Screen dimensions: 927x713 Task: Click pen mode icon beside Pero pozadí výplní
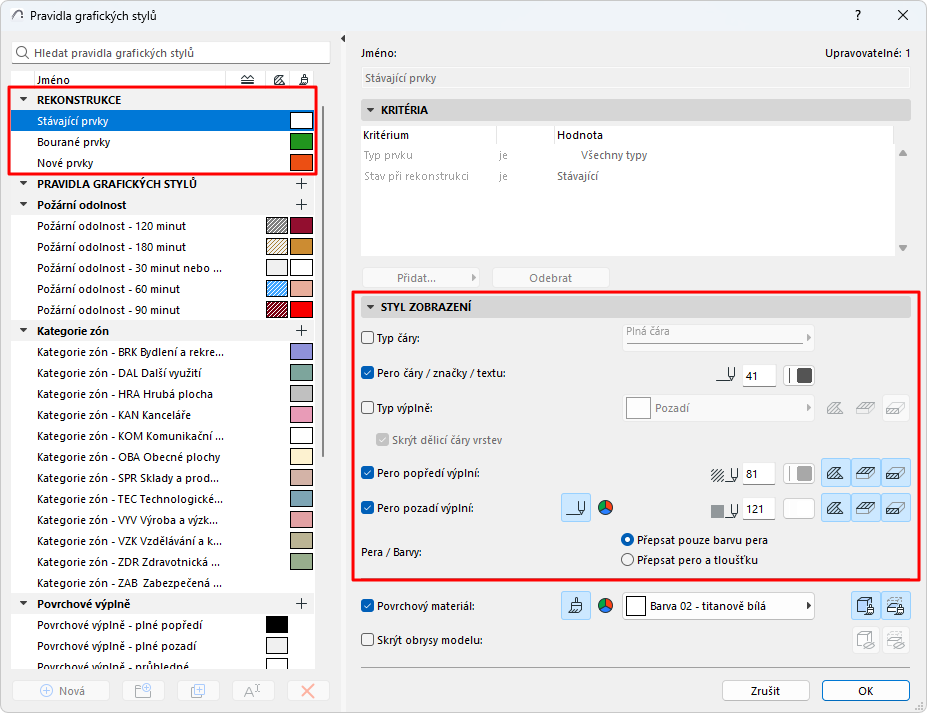[x=576, y=508]
